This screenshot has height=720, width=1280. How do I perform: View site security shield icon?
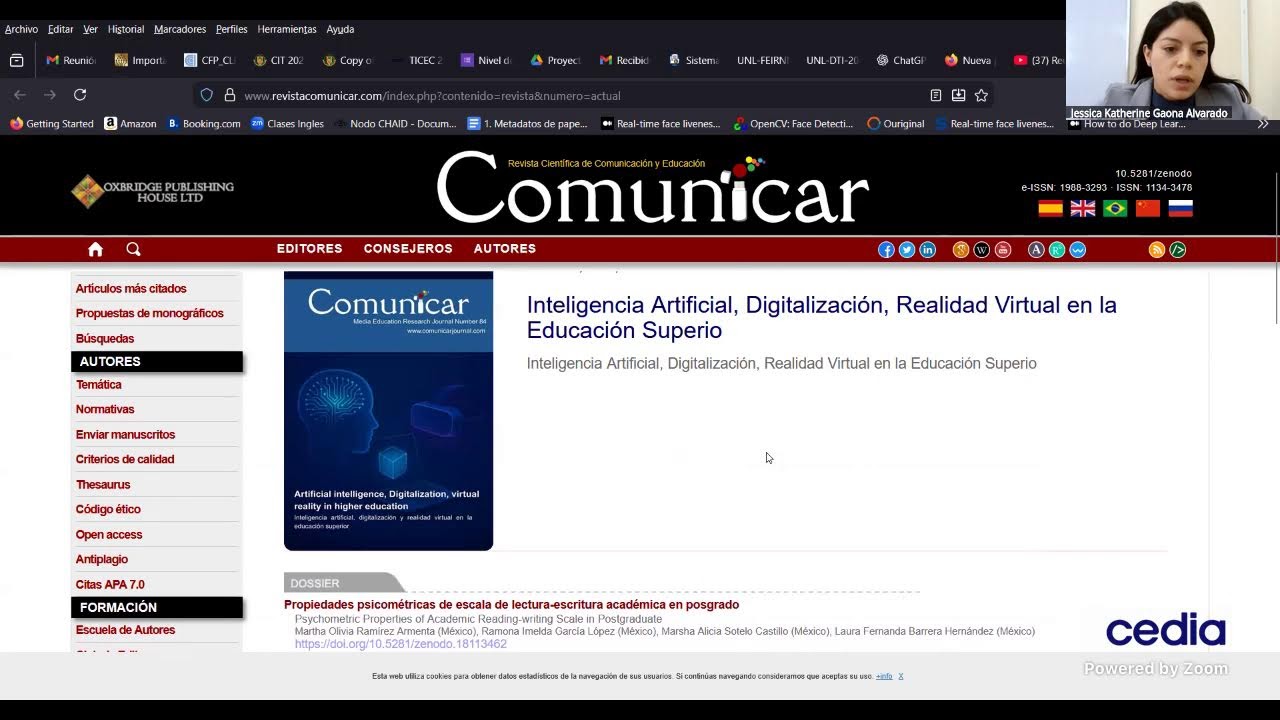pyautogui.click(x=207, y=95)
